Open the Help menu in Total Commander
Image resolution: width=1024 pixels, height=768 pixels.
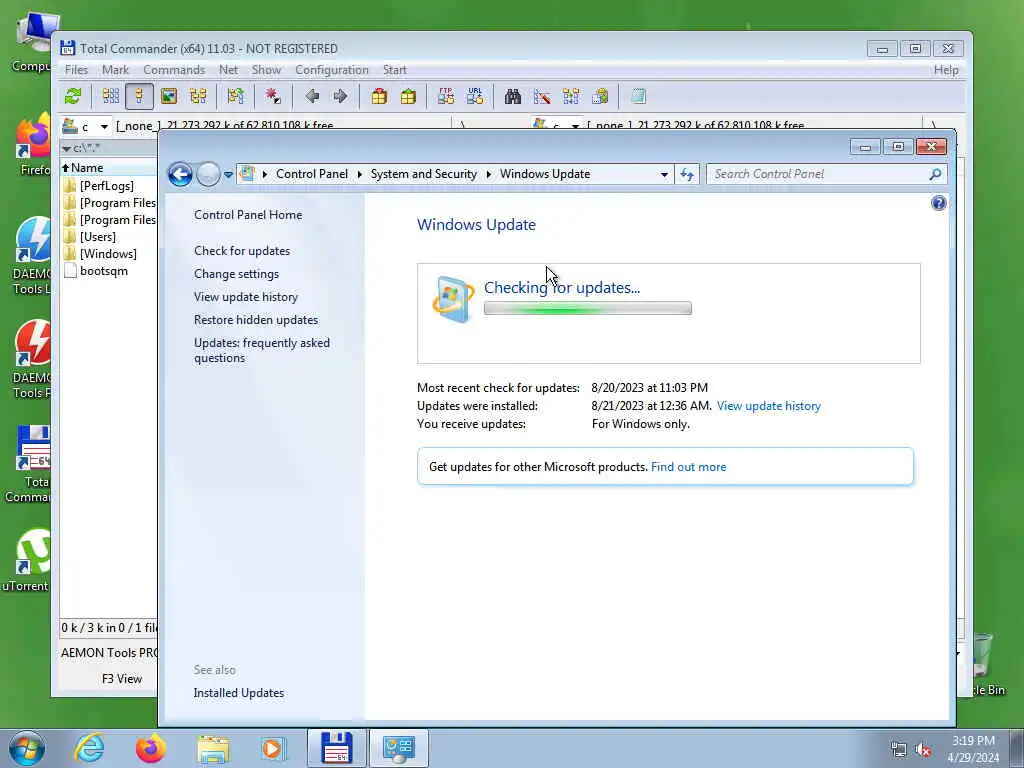(946, 70)
